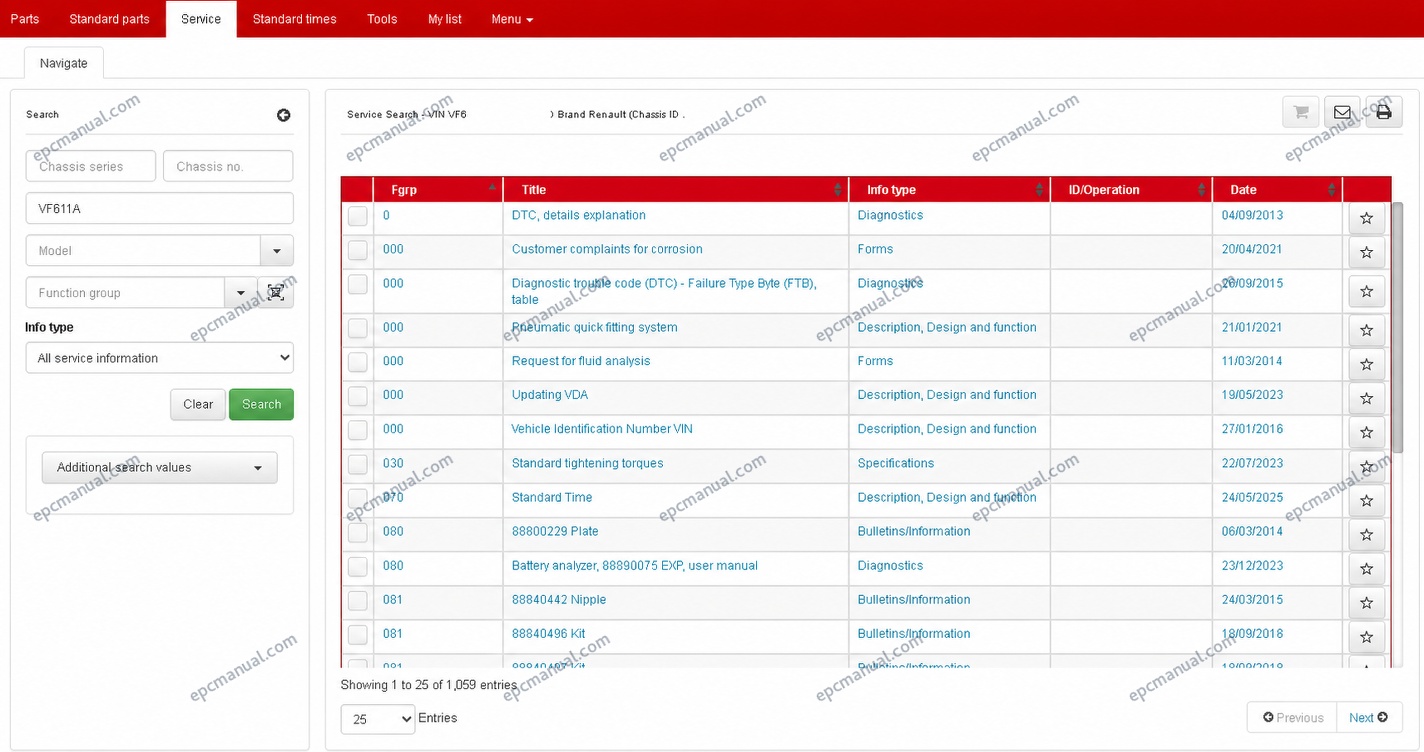This screenshot has width=1424, height=752.
Task: Open the email envelope icon
Action: (x=1342, y=112)
